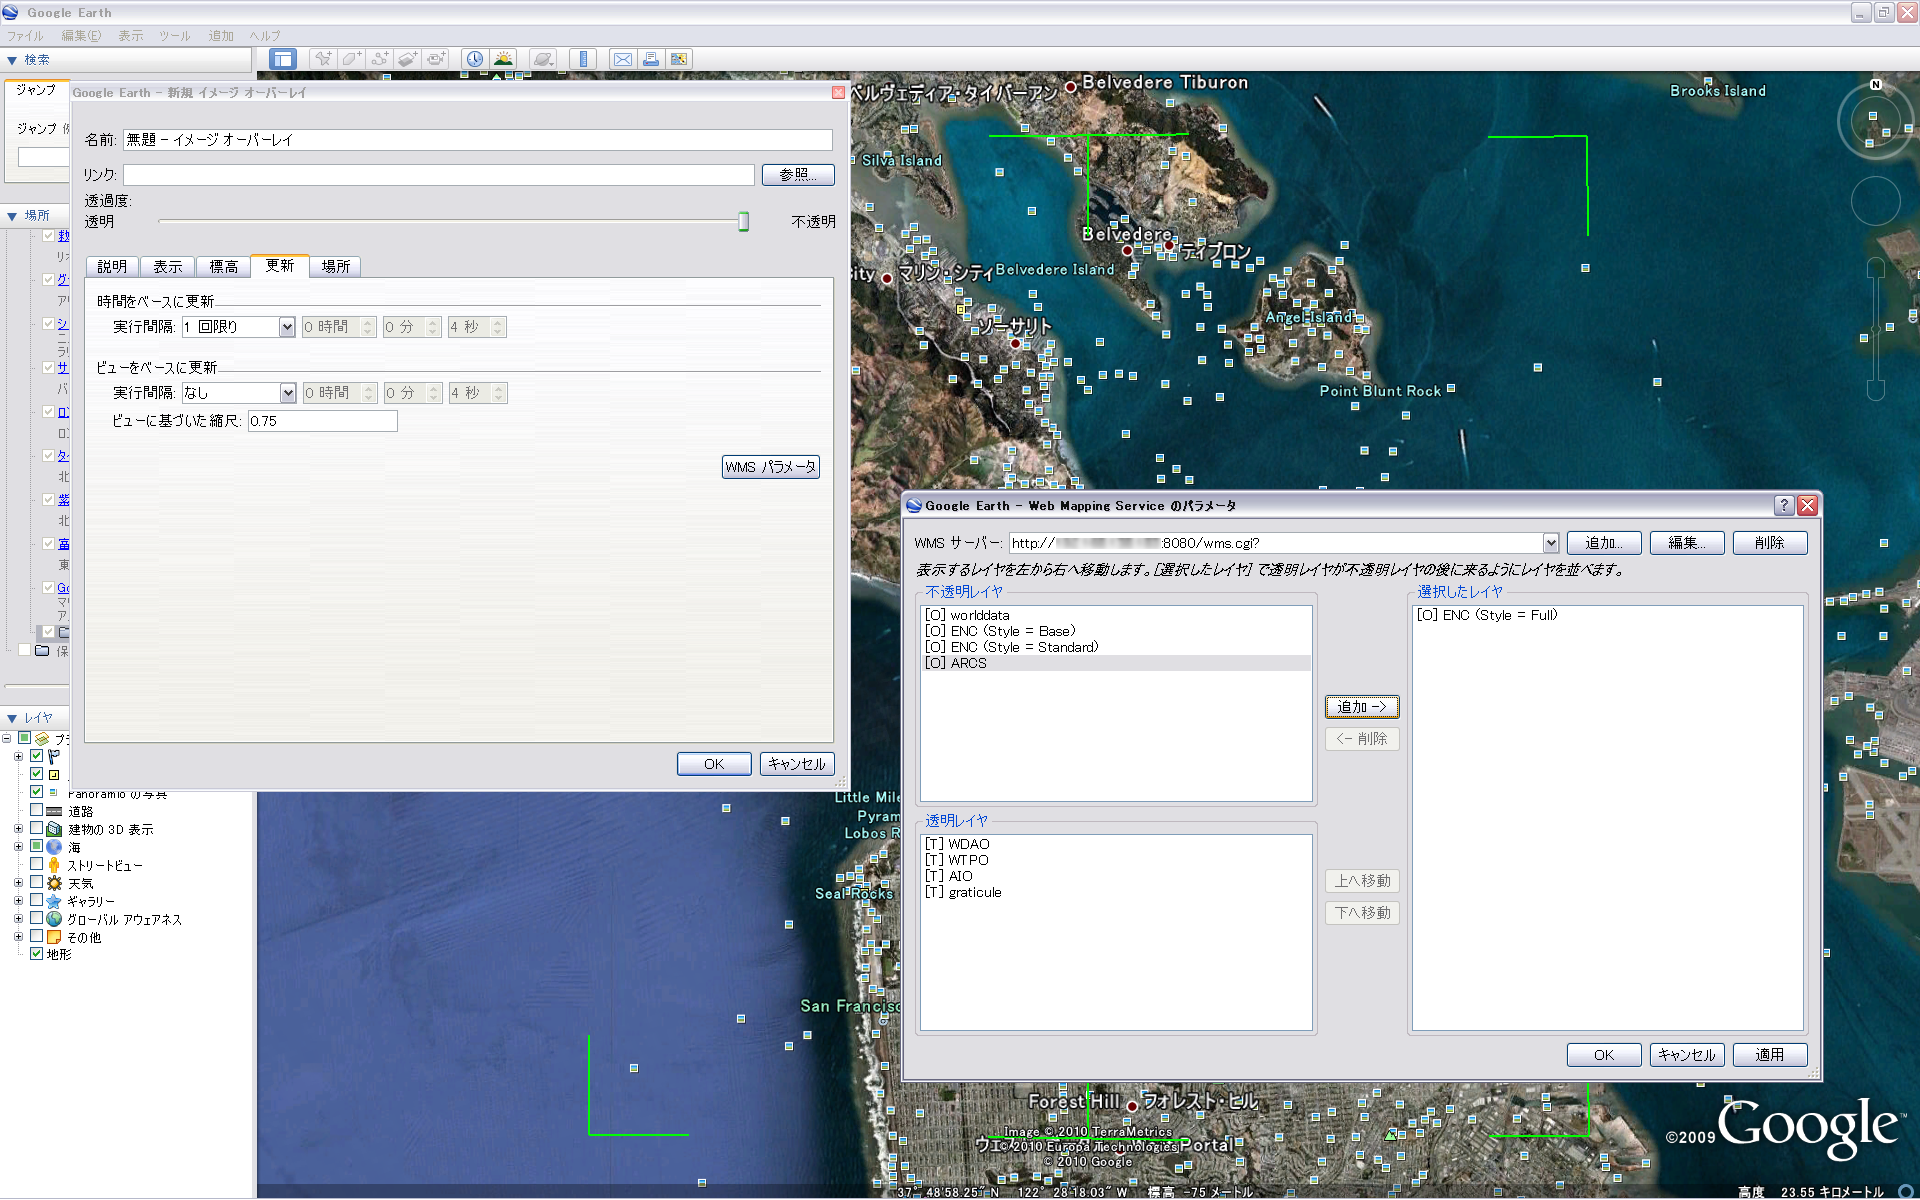Toggle the 道路 (roads) layer checkbox
The height and width of the screenshot is (1200, 1920).
(37, 811)
